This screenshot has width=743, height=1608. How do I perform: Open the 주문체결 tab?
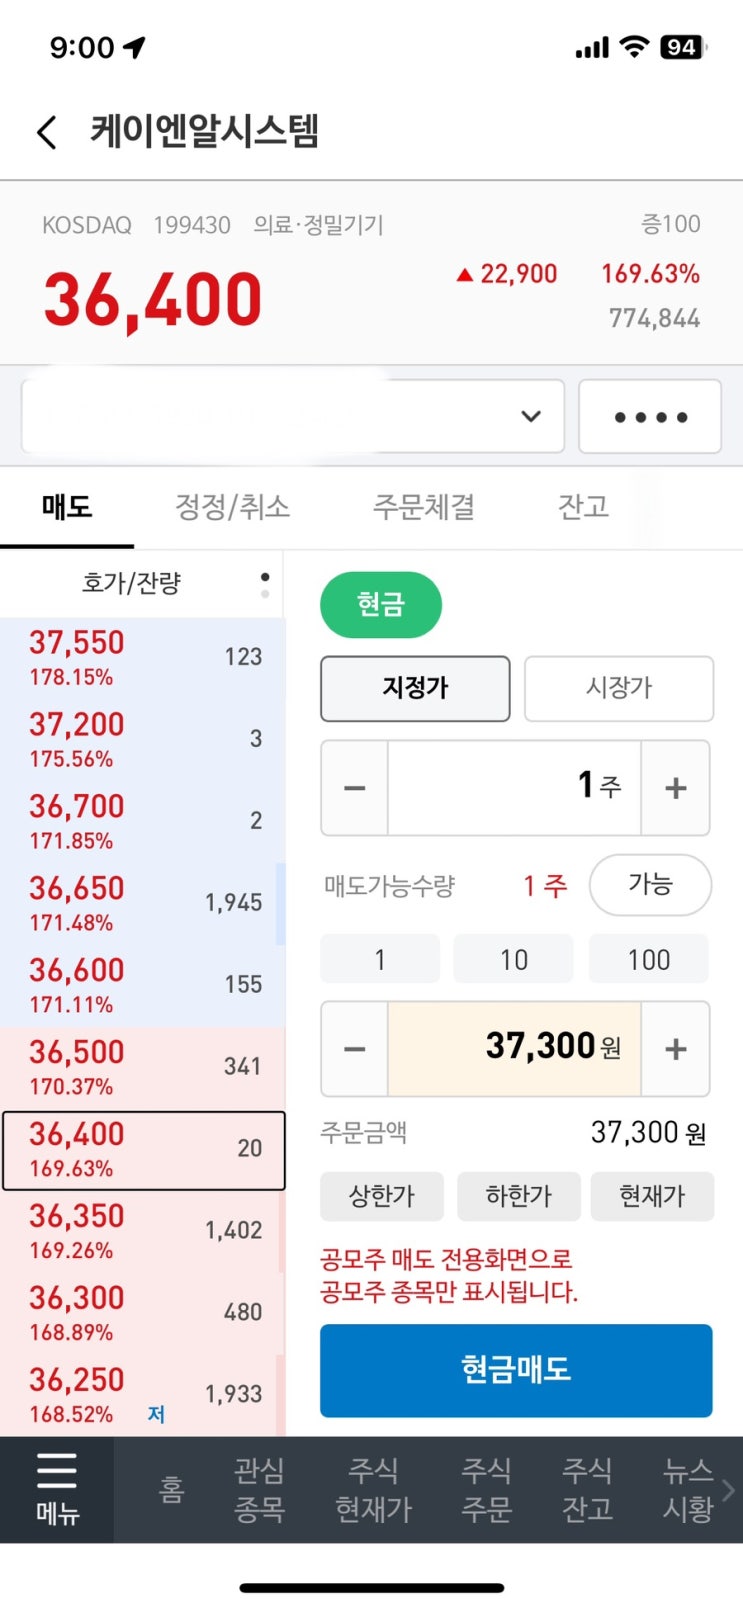(x=423, y=507)
